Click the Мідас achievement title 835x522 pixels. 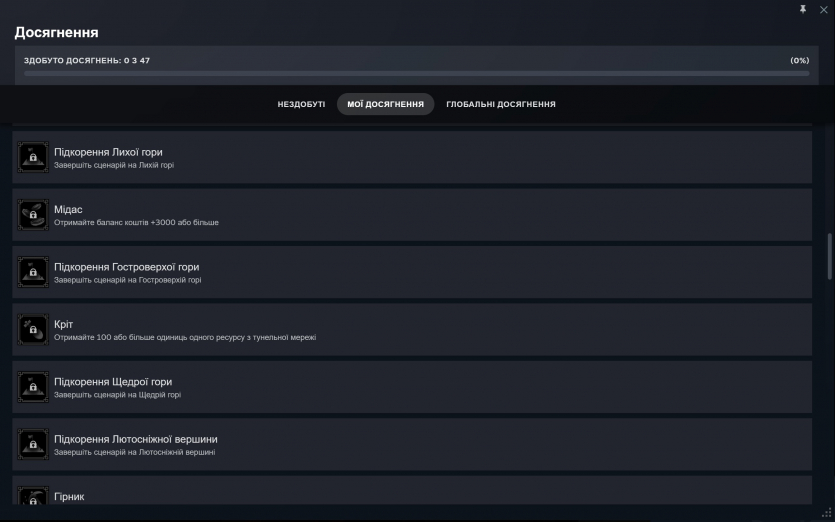[x=68, y=209]
